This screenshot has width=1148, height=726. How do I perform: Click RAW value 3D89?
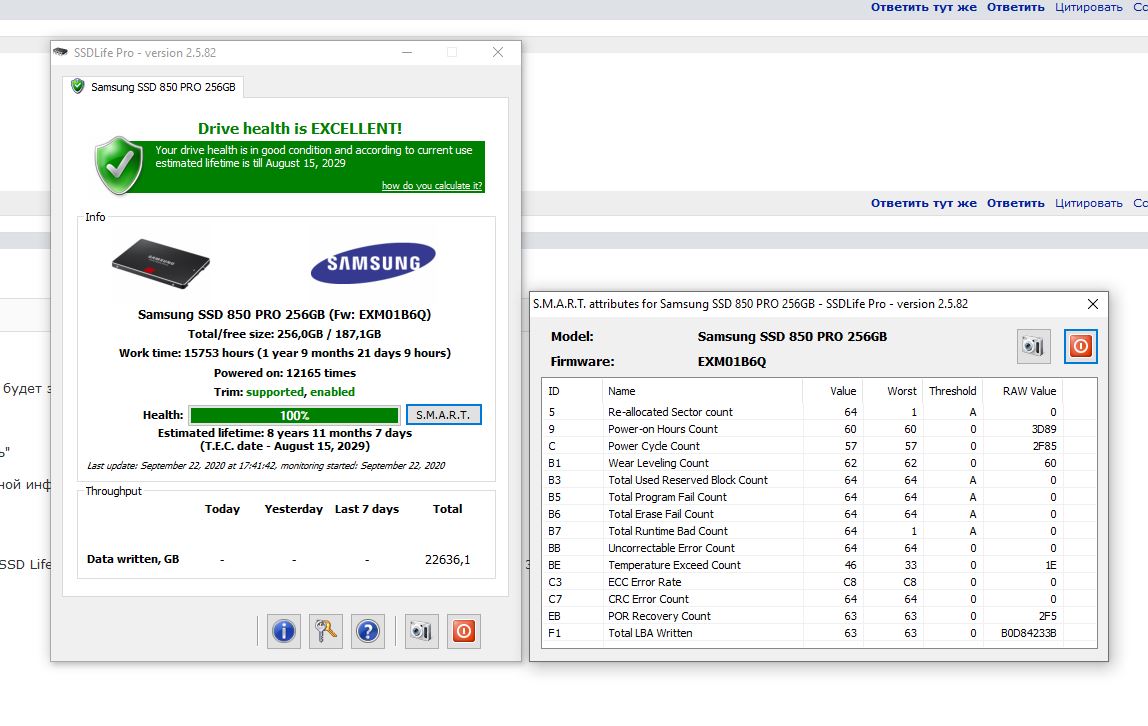pyautogui.click(x=1044, y=429)
